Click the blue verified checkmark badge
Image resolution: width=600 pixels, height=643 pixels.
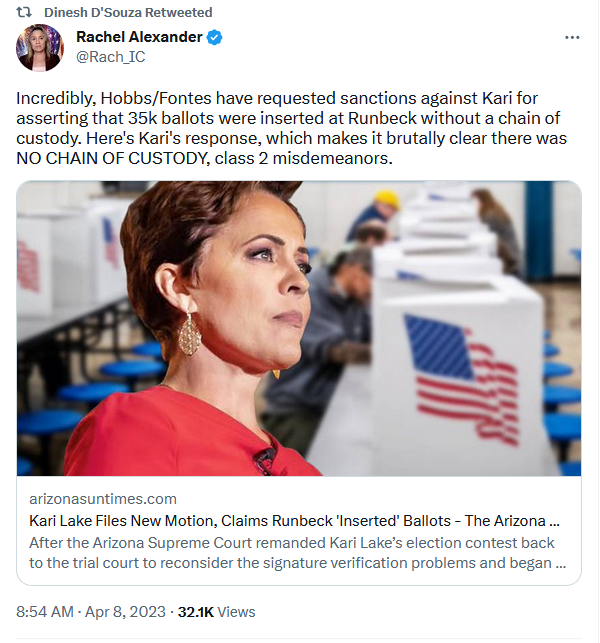(214, 37)
